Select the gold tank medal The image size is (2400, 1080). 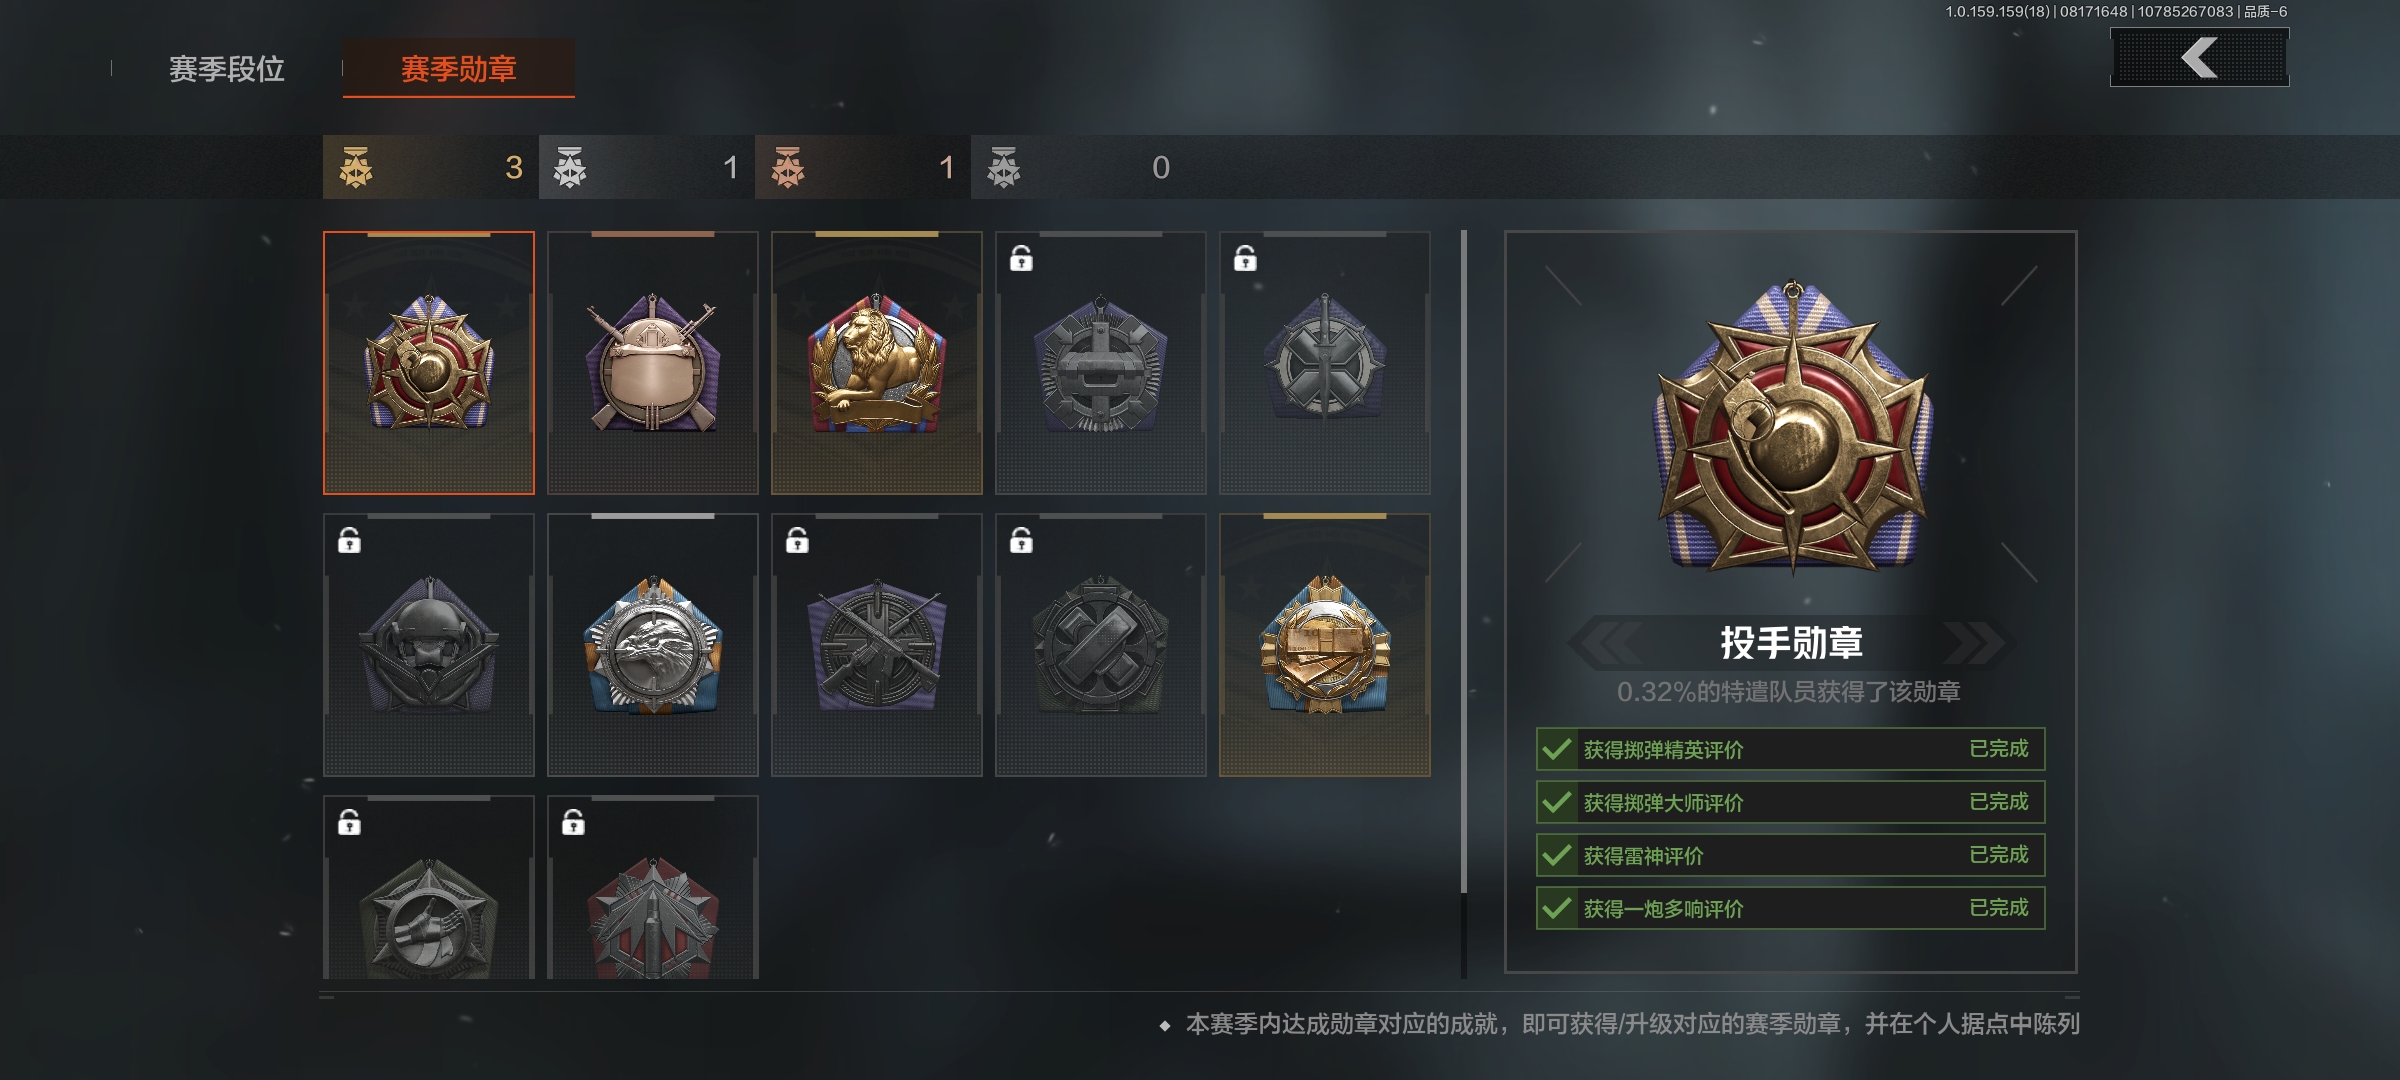click(1324, 645)
